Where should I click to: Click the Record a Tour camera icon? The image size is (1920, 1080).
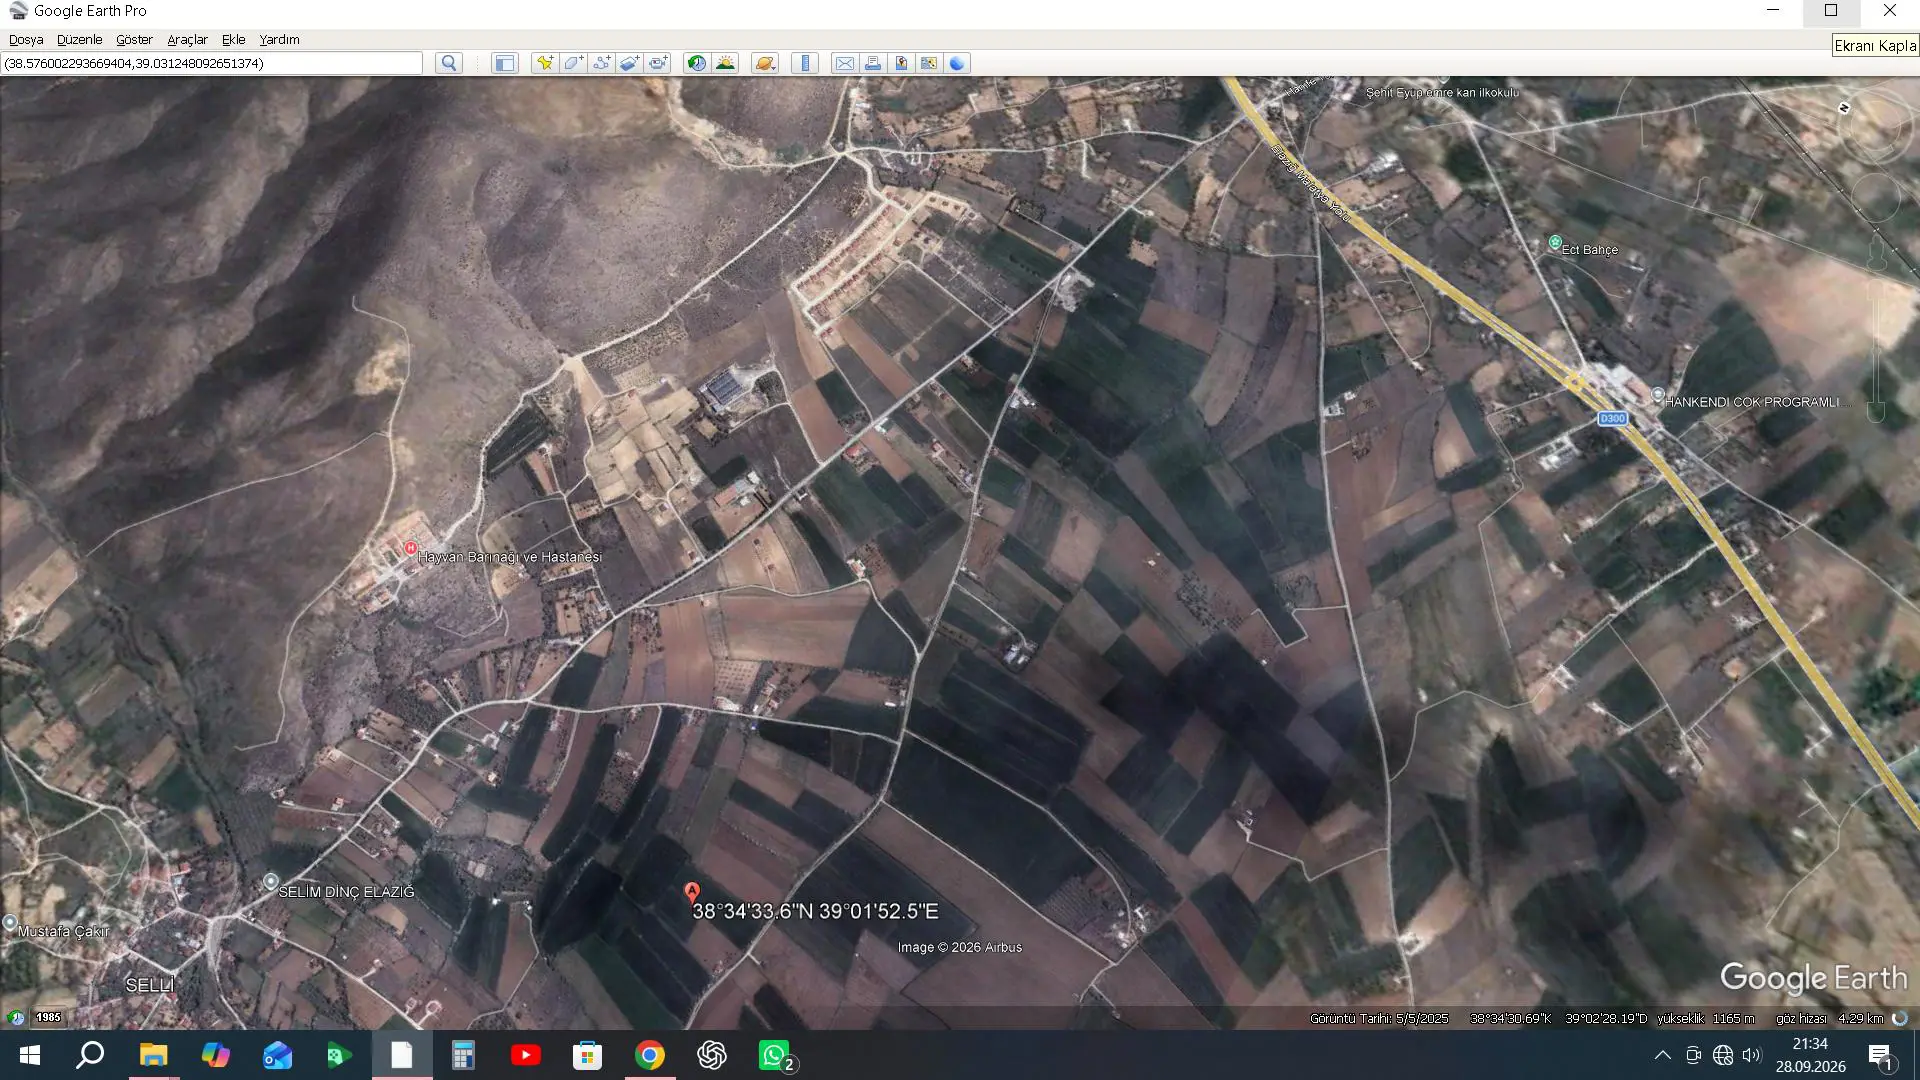(x=658, y=63)
